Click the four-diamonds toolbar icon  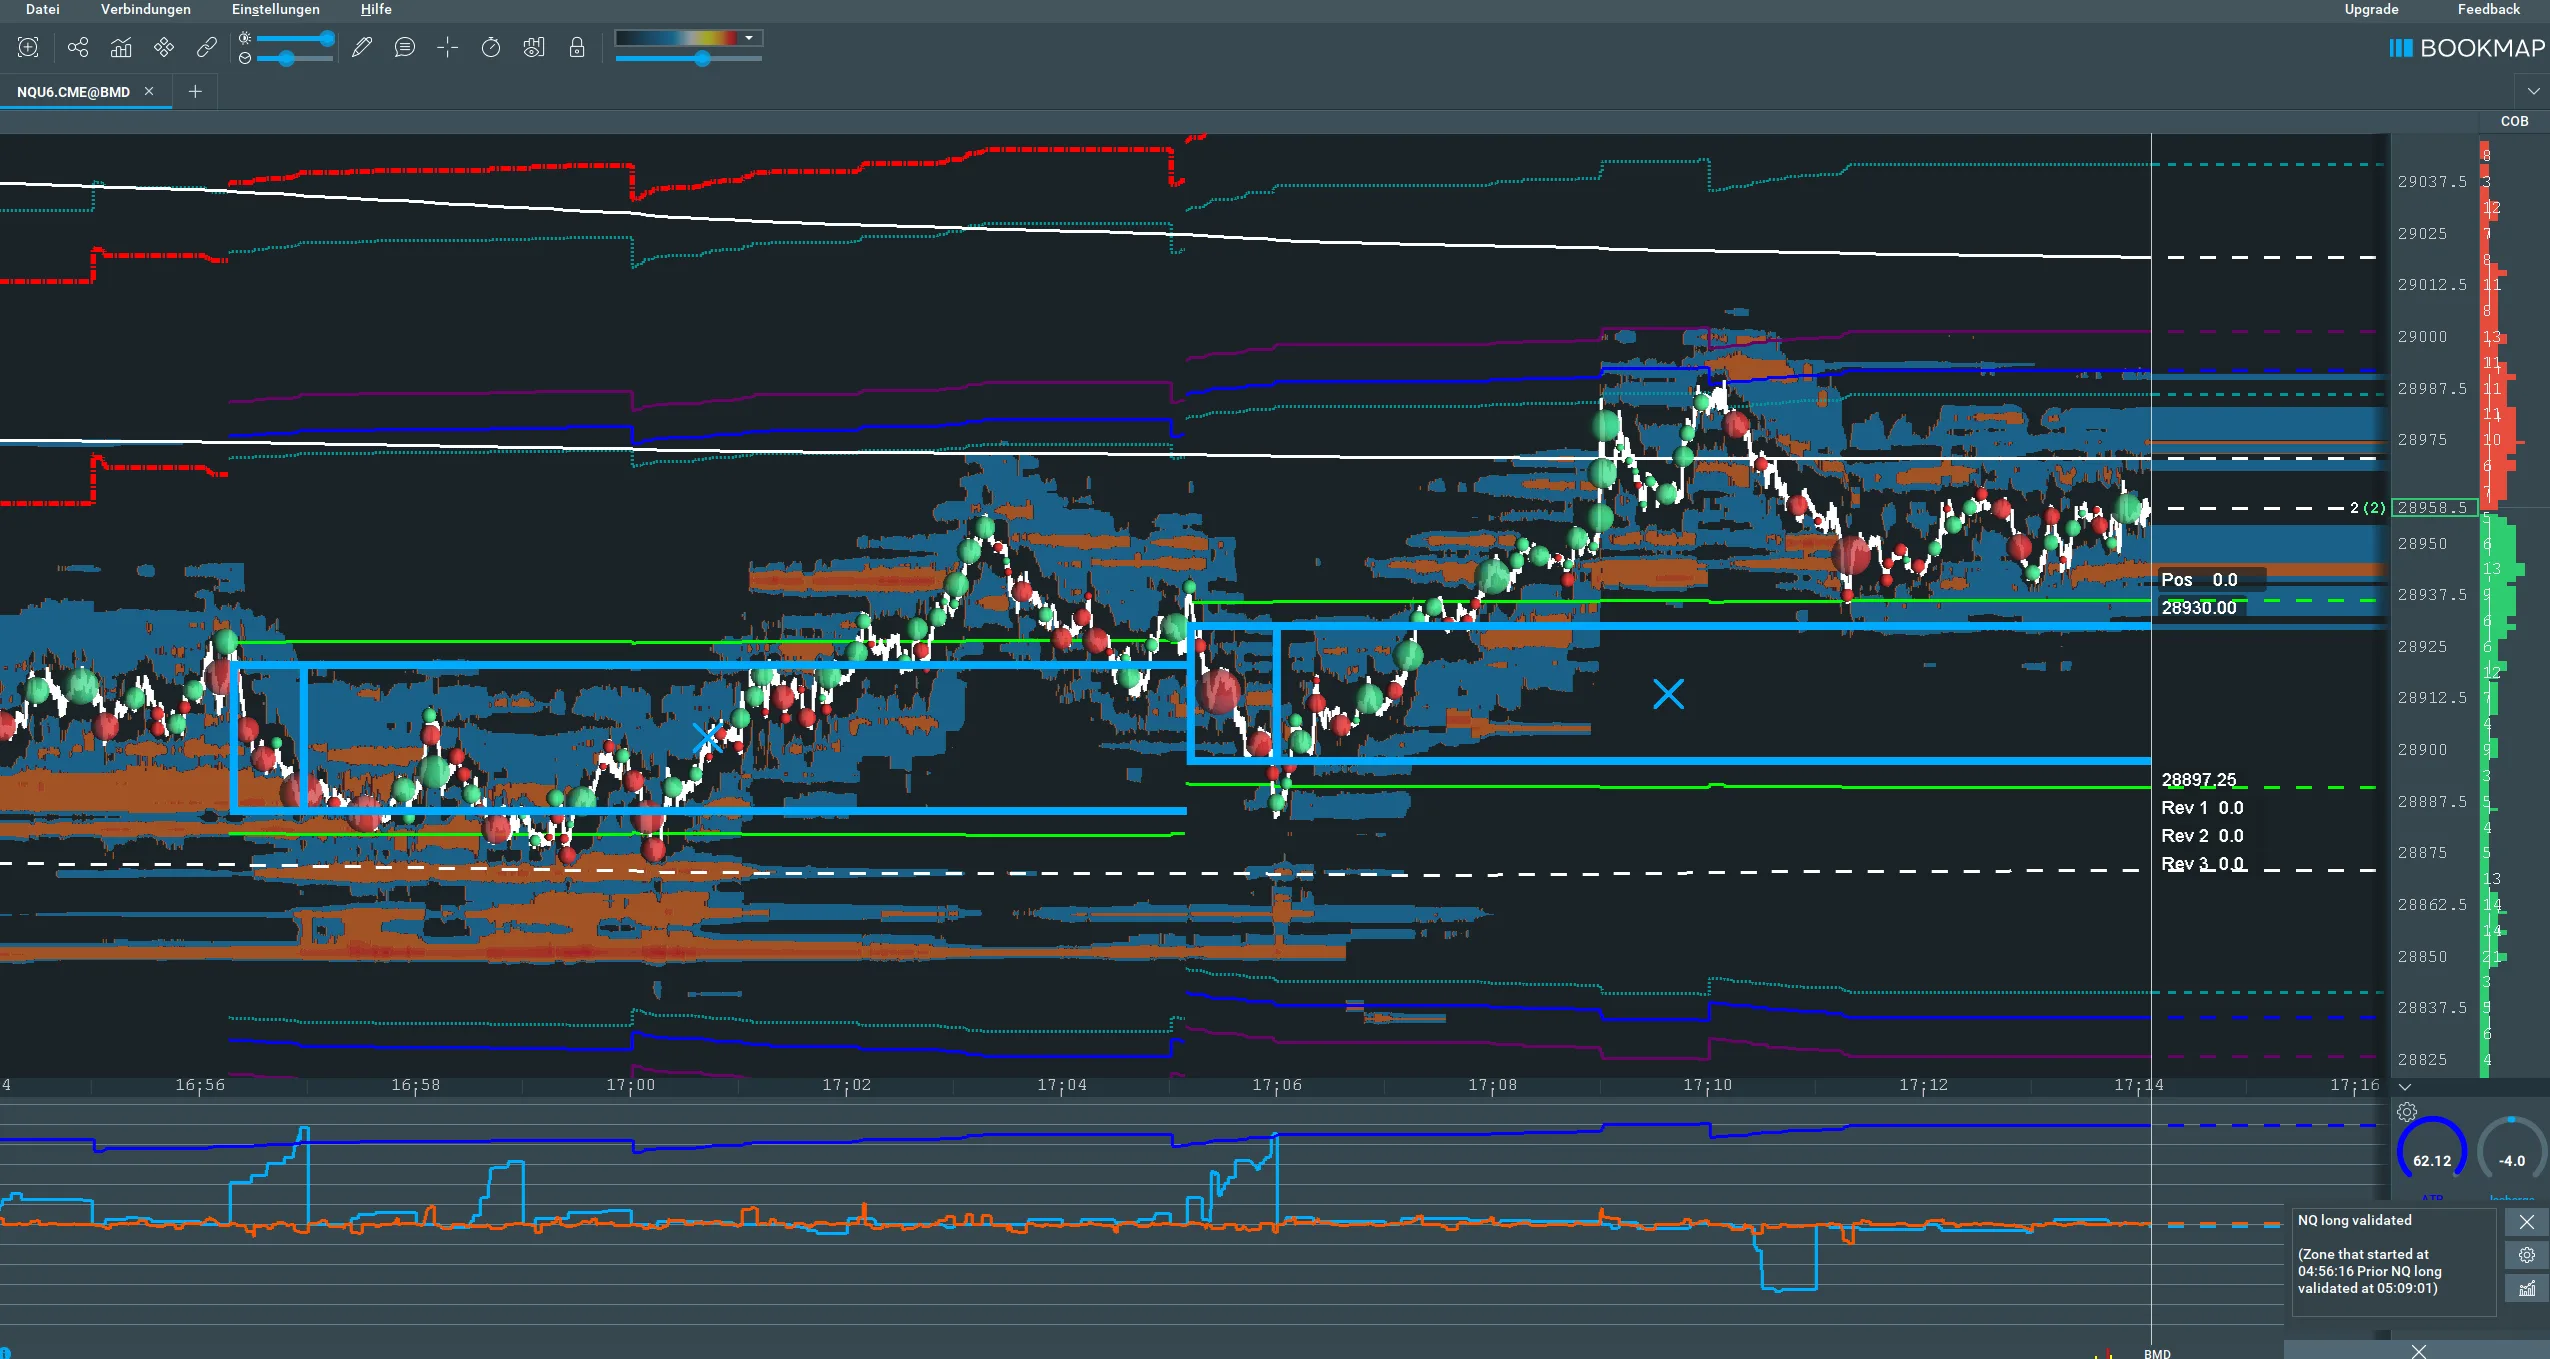[164, 47]
